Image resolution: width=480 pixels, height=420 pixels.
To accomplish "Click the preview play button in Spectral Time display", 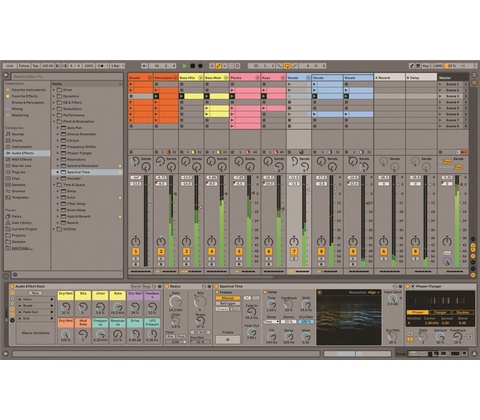I will (x=320, y=293).
